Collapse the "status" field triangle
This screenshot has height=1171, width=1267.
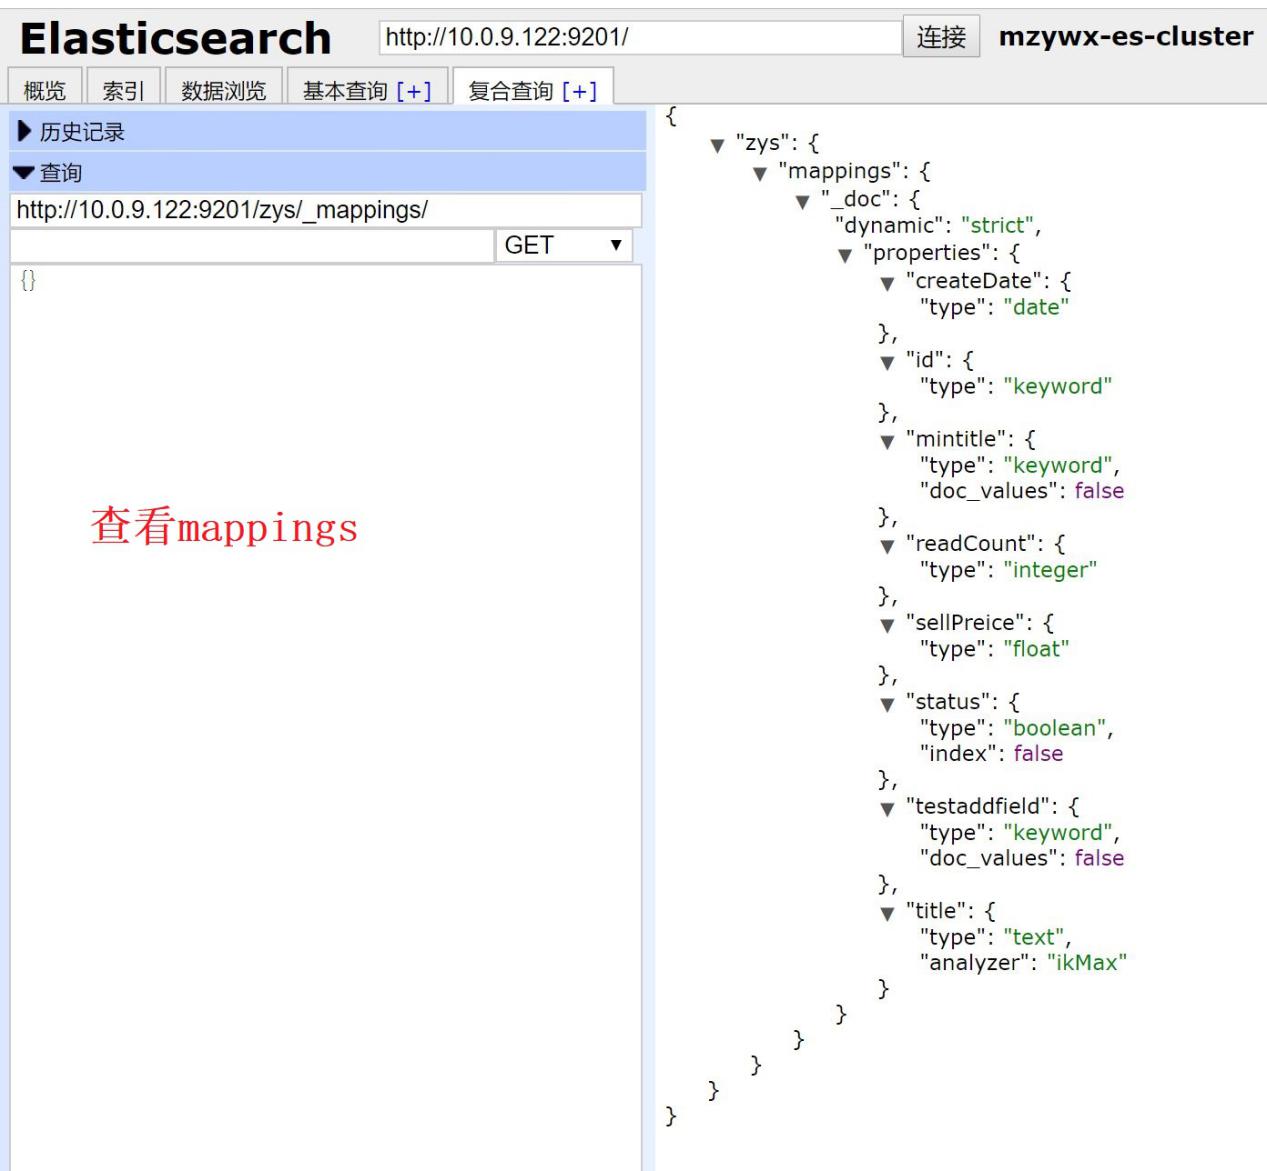pyautogui.click(x=887, y=705)
